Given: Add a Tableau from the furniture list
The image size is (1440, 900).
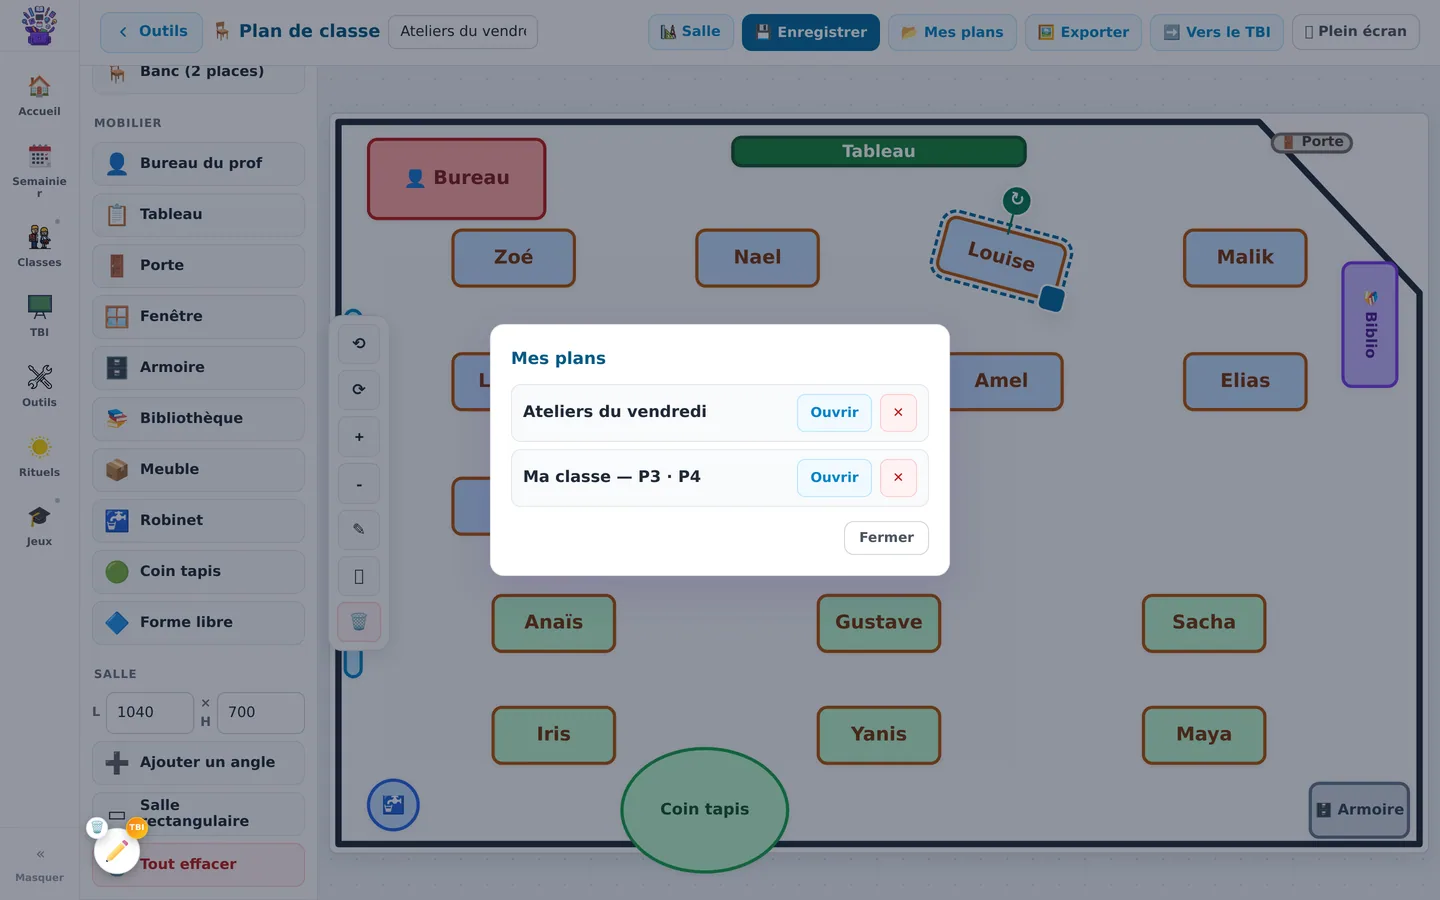Looking at the screenshot, I should pyautogui.click(x=198, y=214).
